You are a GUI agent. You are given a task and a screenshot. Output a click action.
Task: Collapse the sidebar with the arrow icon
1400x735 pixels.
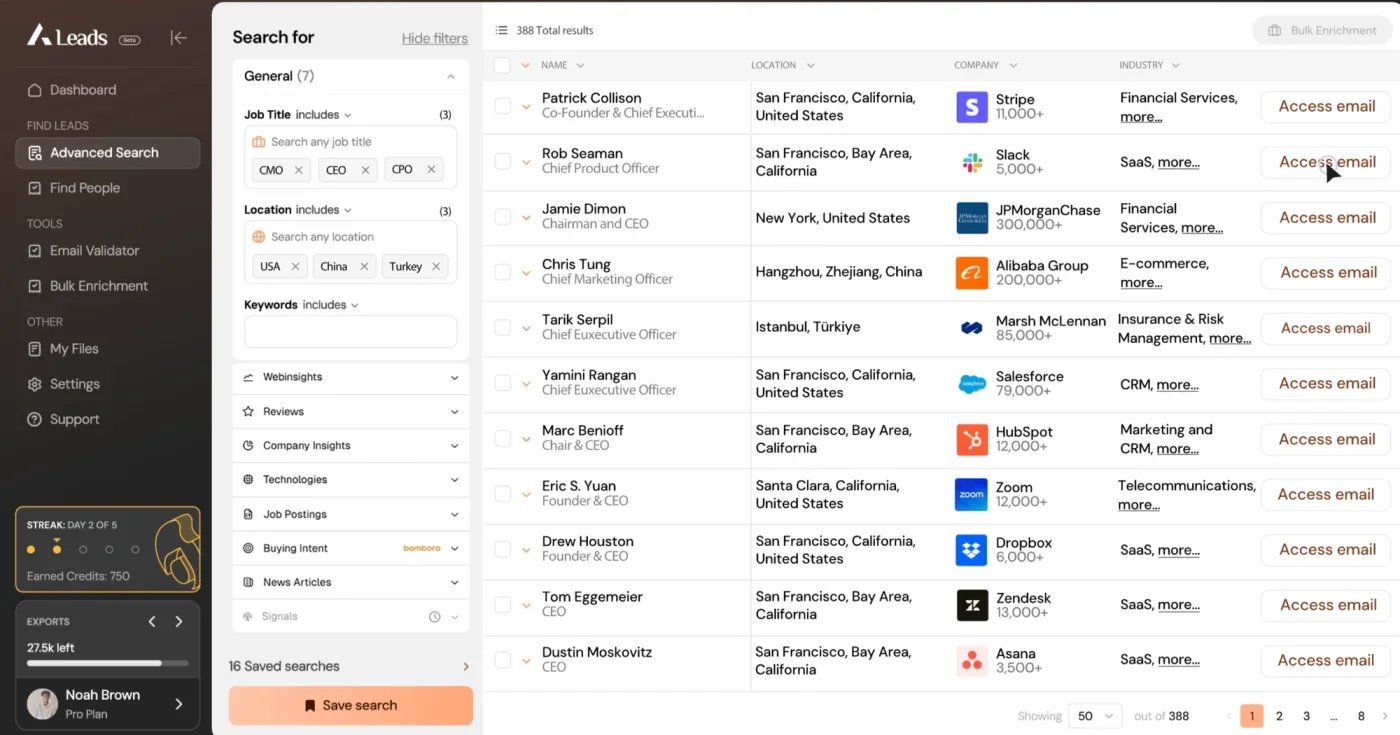pos(179,38)
